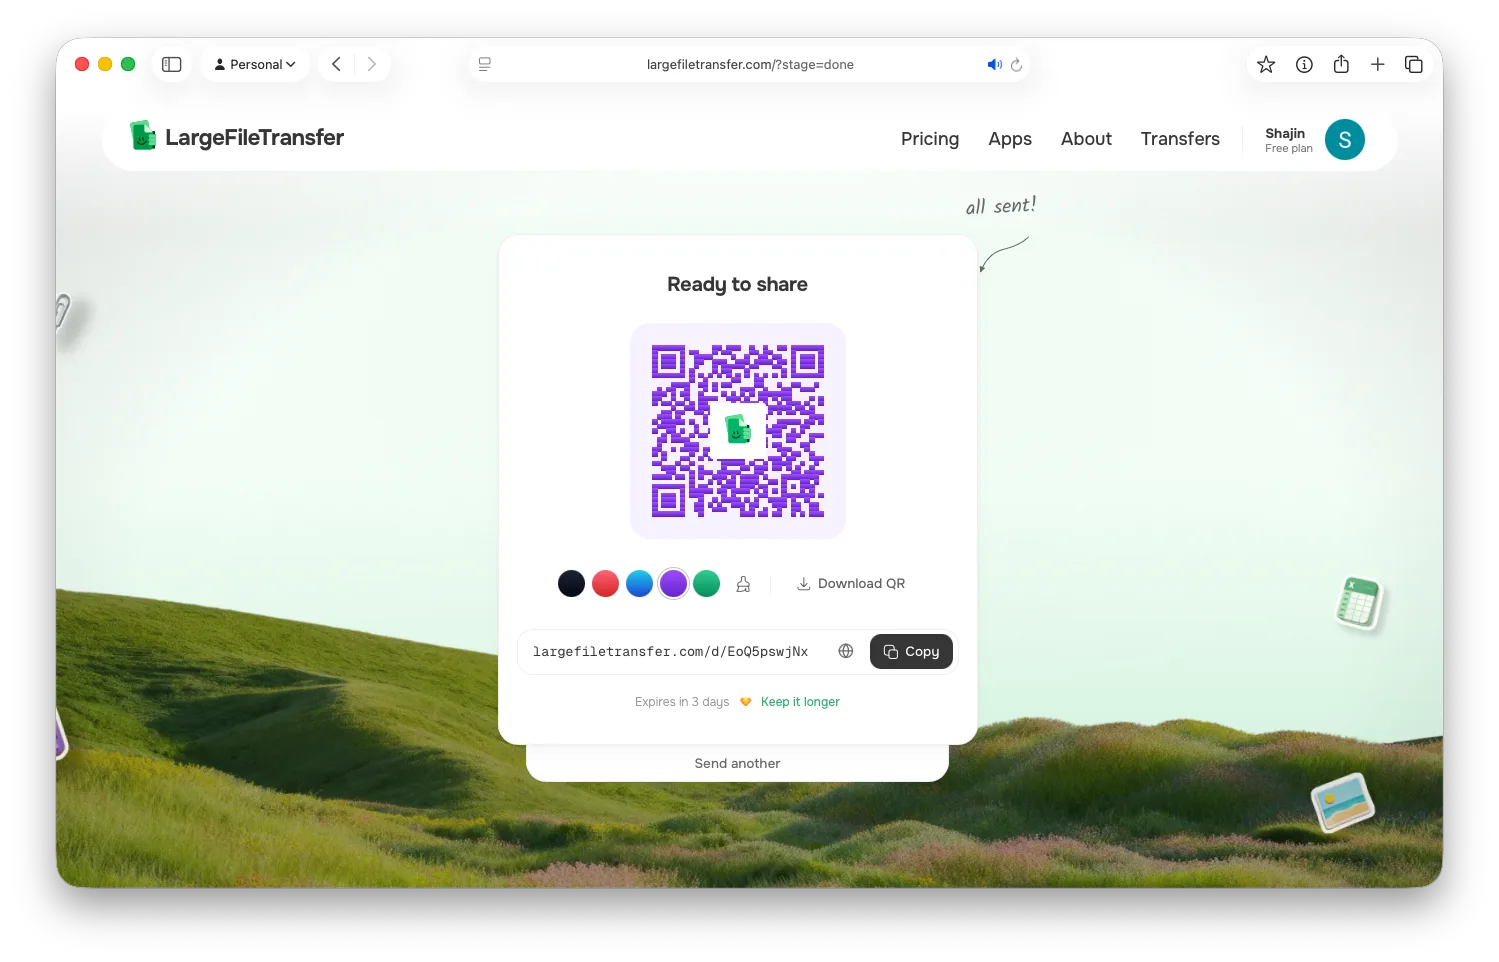Bookmark the page with the star icon

pos(1266,64)
